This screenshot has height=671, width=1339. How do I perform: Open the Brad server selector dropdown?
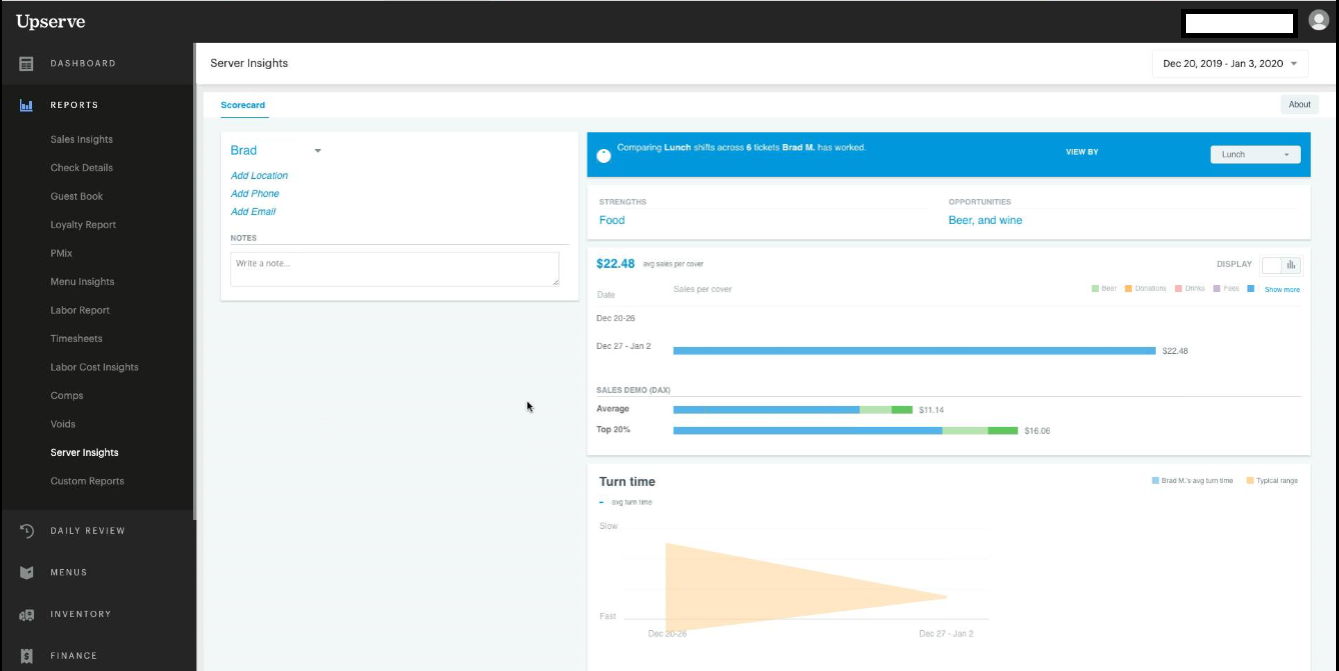point(317,151)
